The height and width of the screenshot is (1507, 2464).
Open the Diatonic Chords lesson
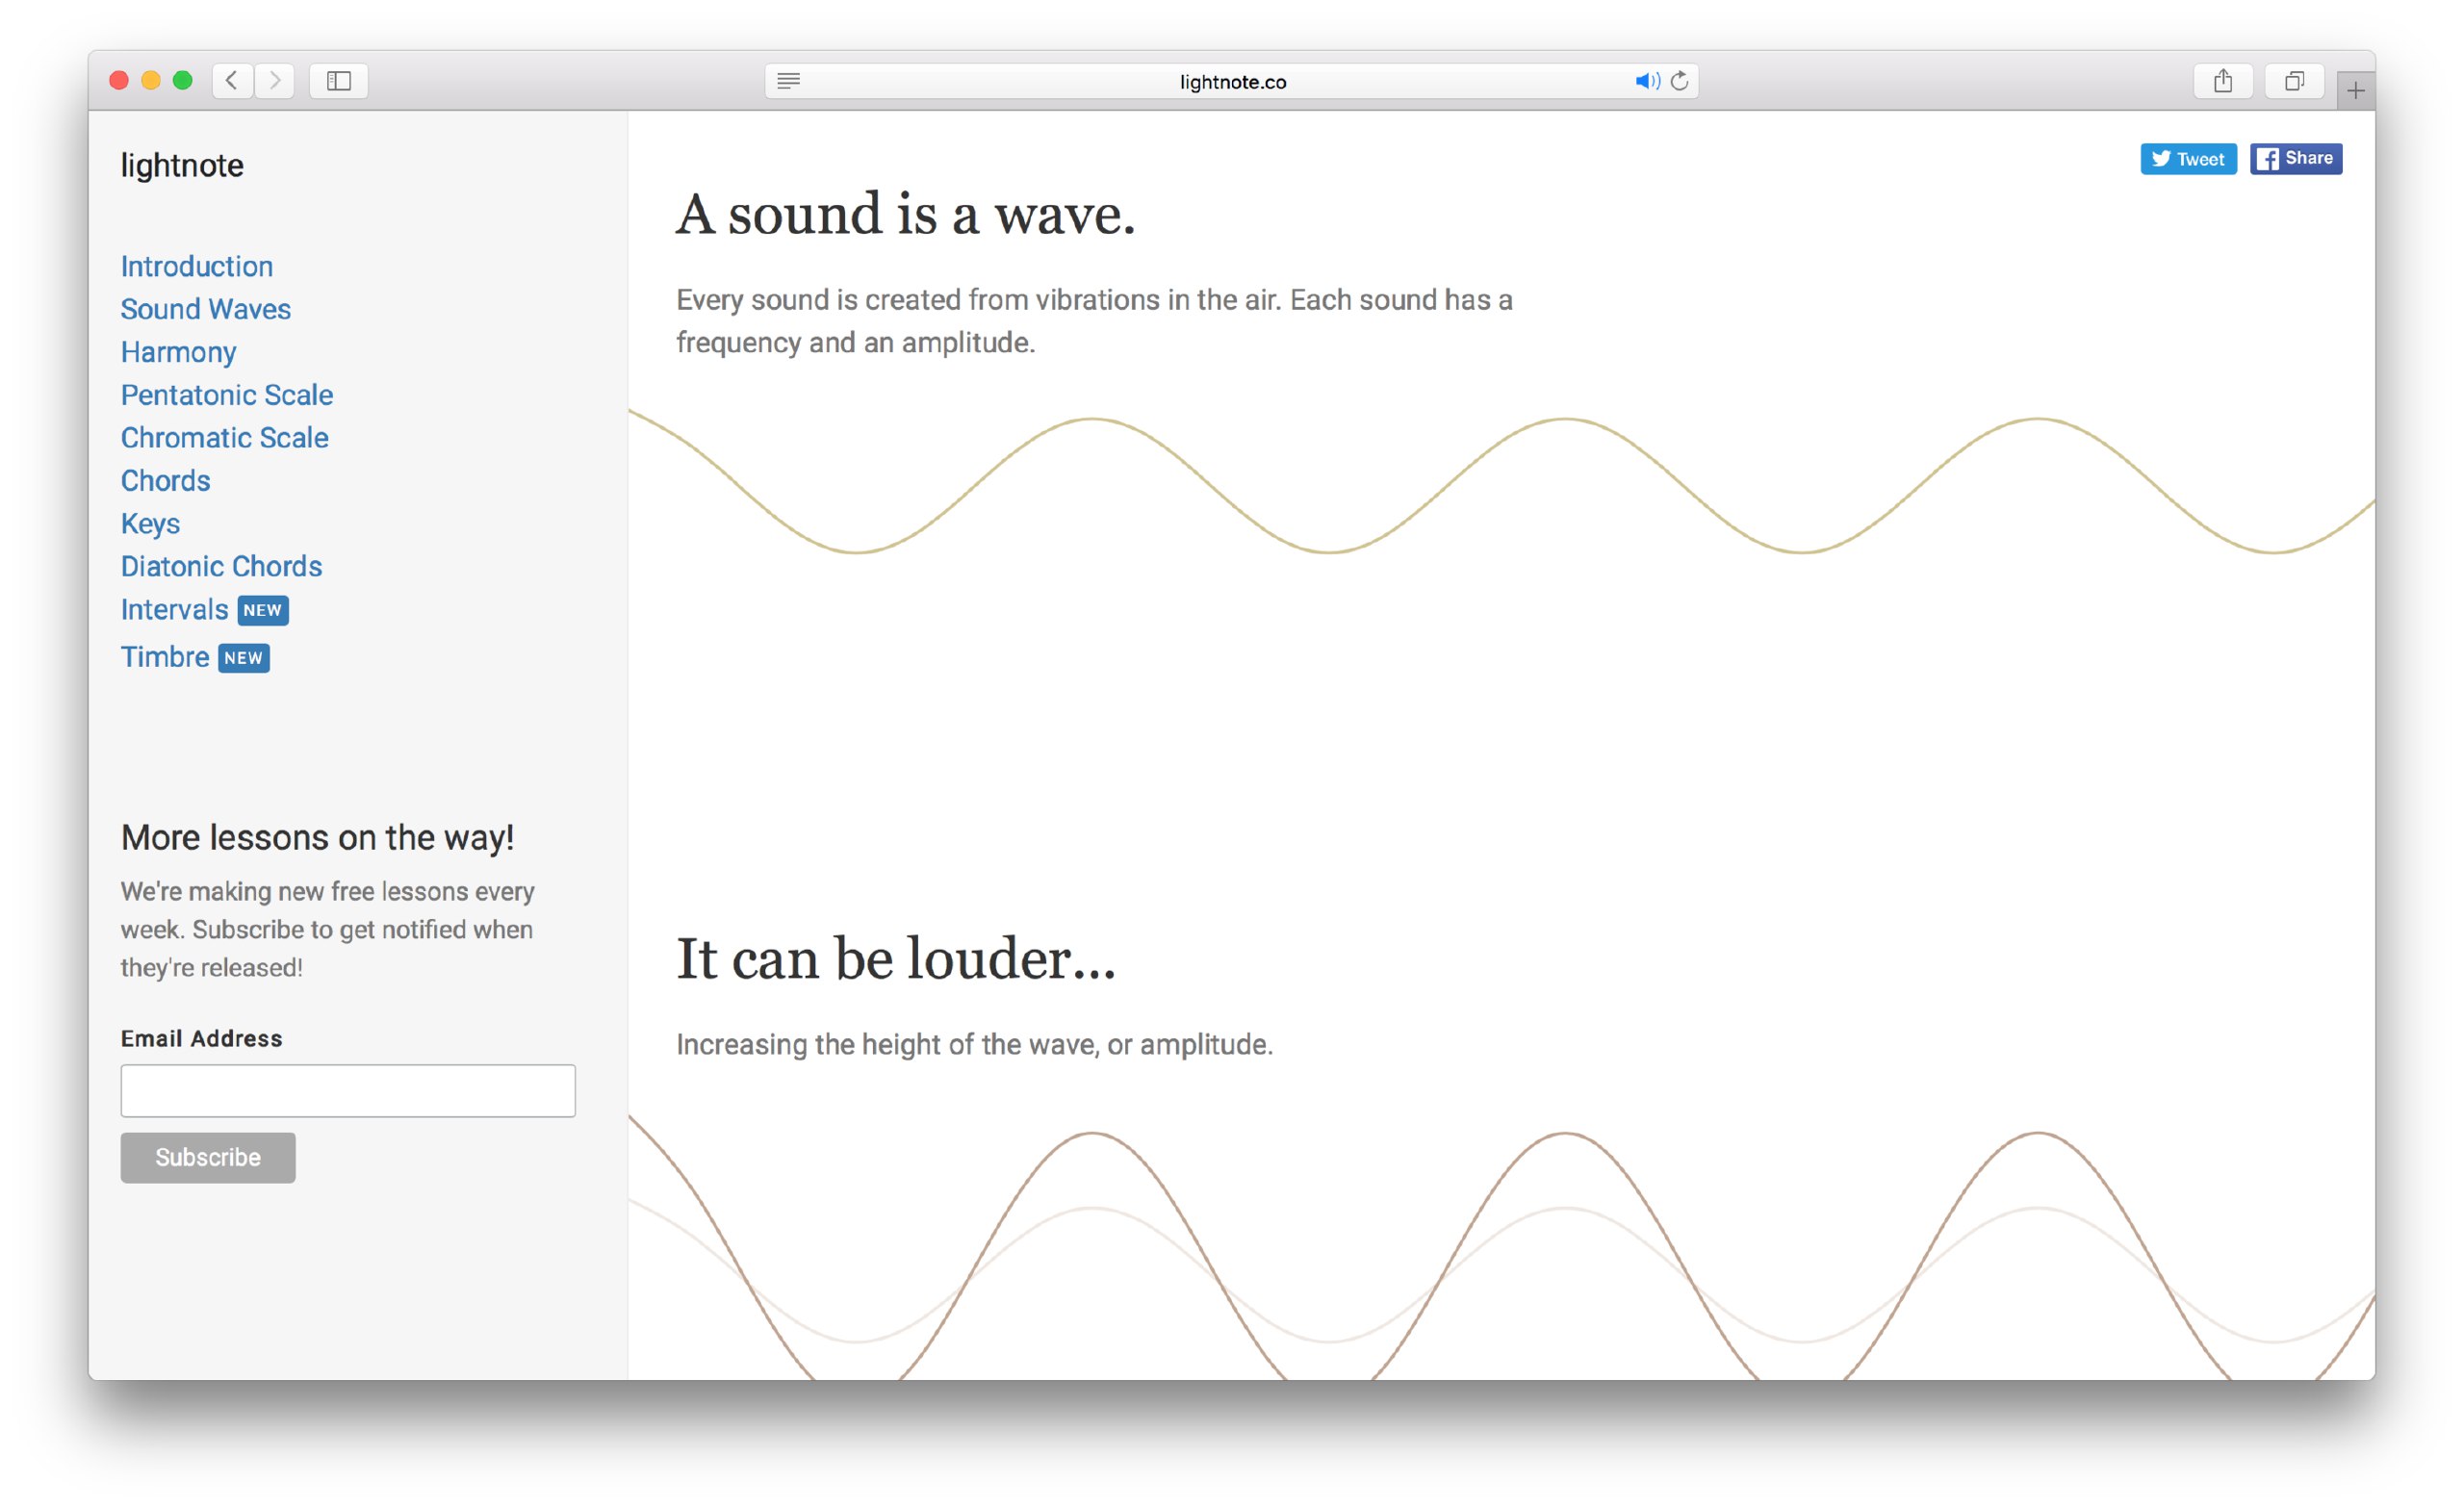(x=222, y=566)
